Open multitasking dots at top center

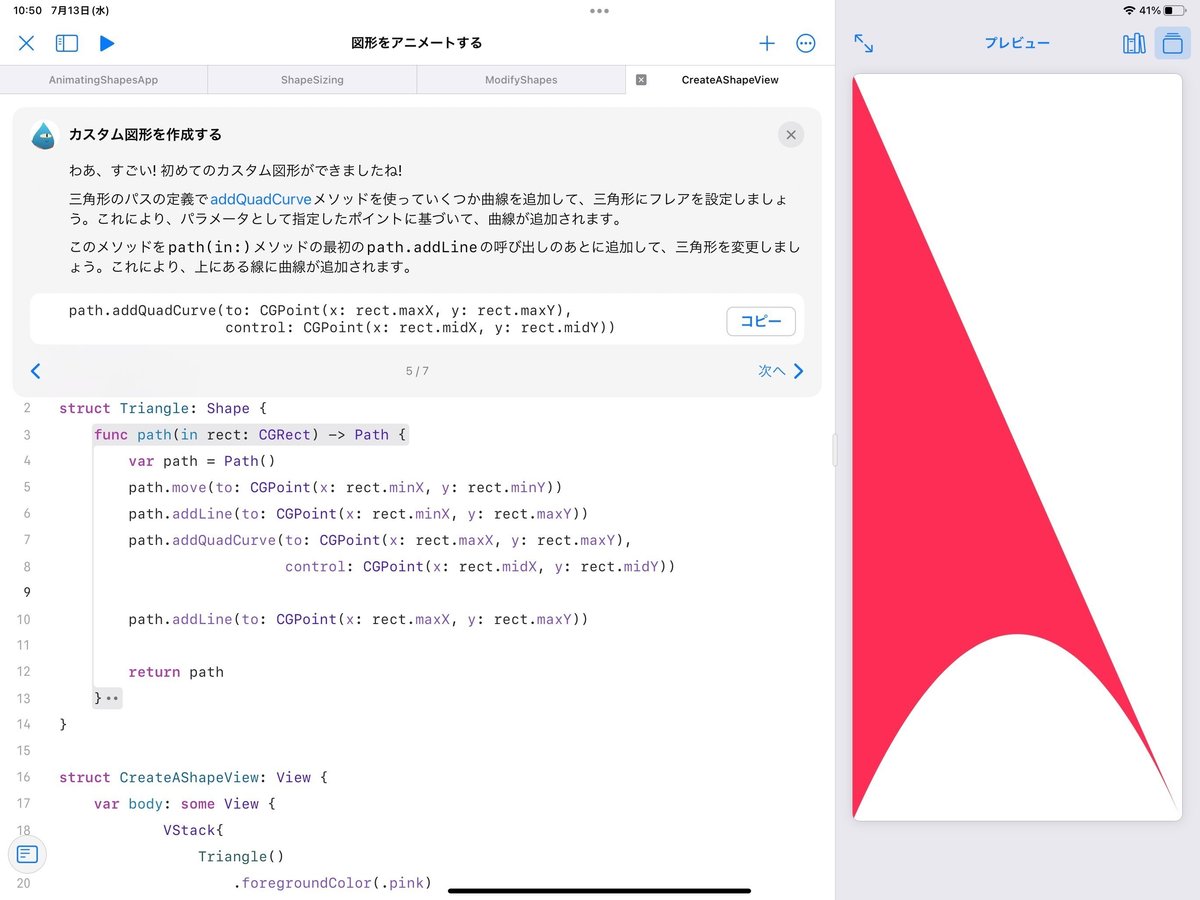[x=599, y=11]
